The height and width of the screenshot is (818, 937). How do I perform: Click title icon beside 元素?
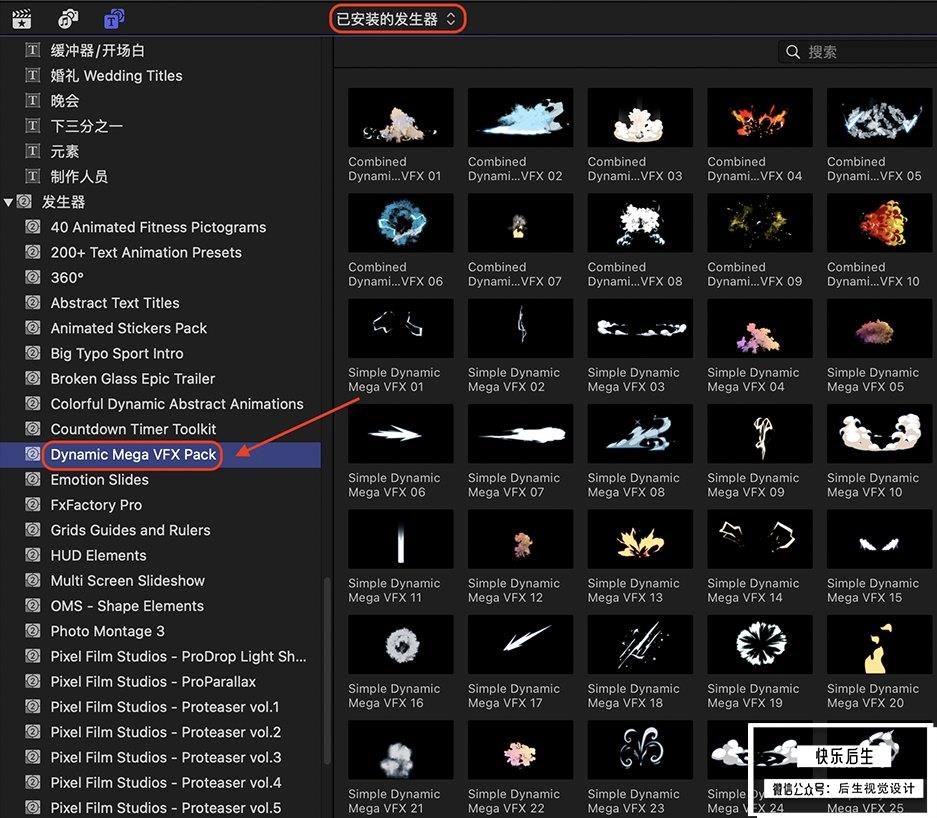[33, 151]
